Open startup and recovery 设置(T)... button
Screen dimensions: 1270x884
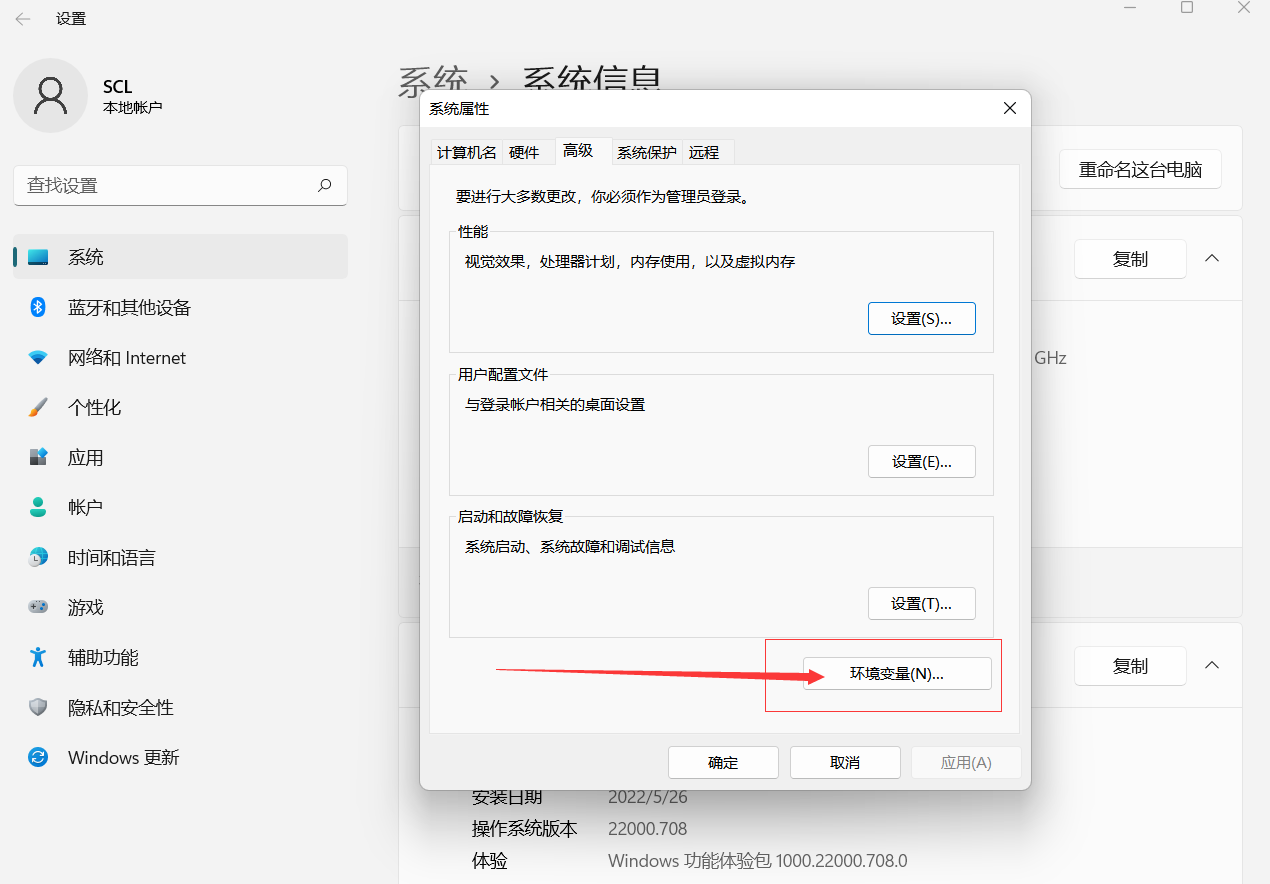921,603
